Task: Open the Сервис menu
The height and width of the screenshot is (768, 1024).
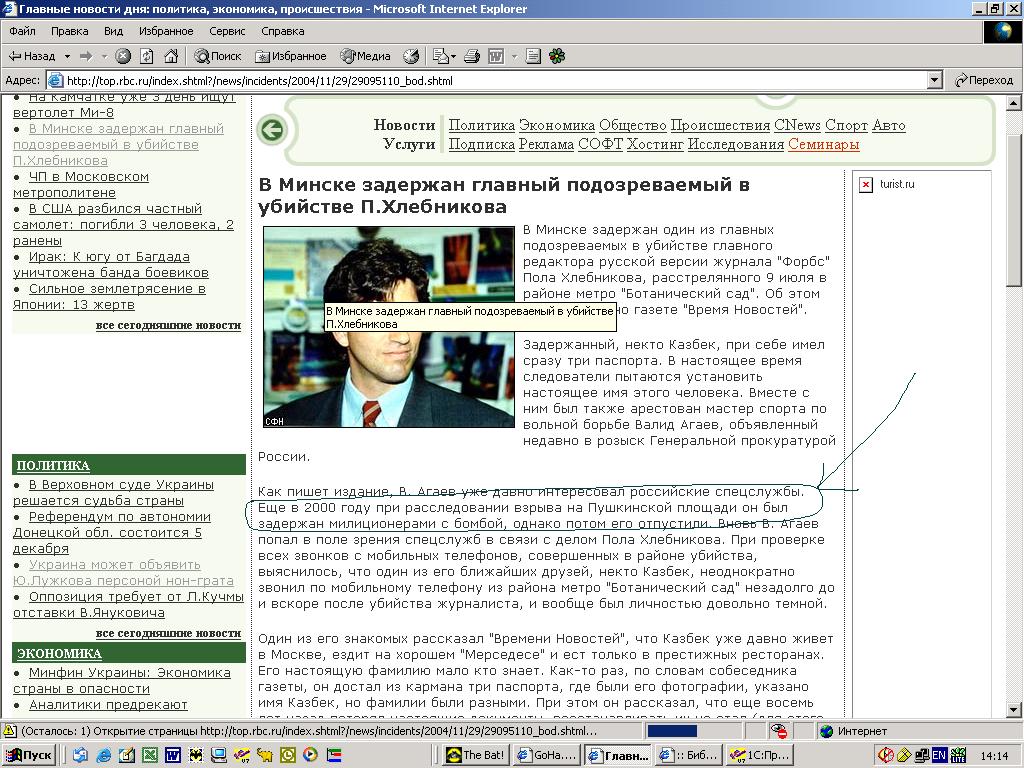Action: (227, 31)
